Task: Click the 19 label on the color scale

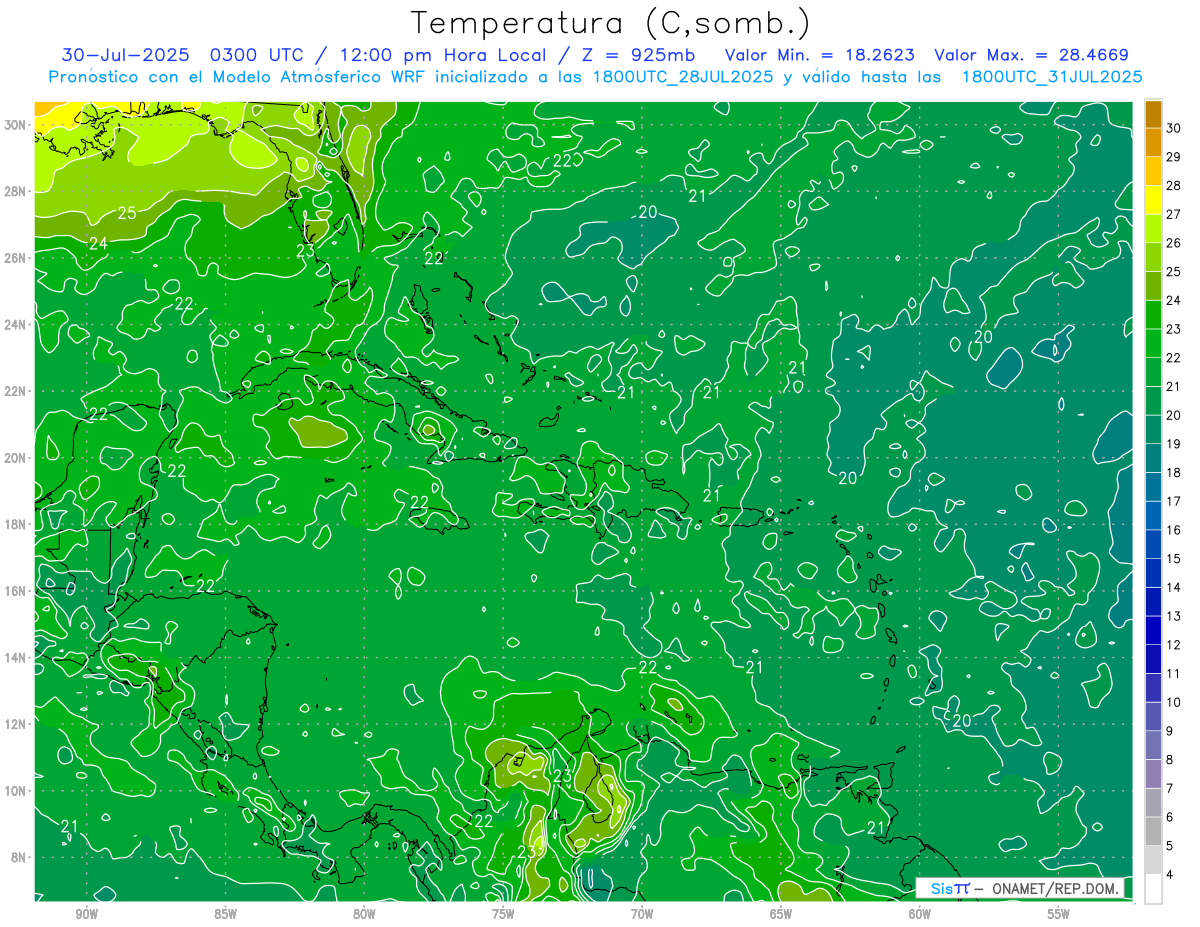Action: click(x=1174, y=444)
